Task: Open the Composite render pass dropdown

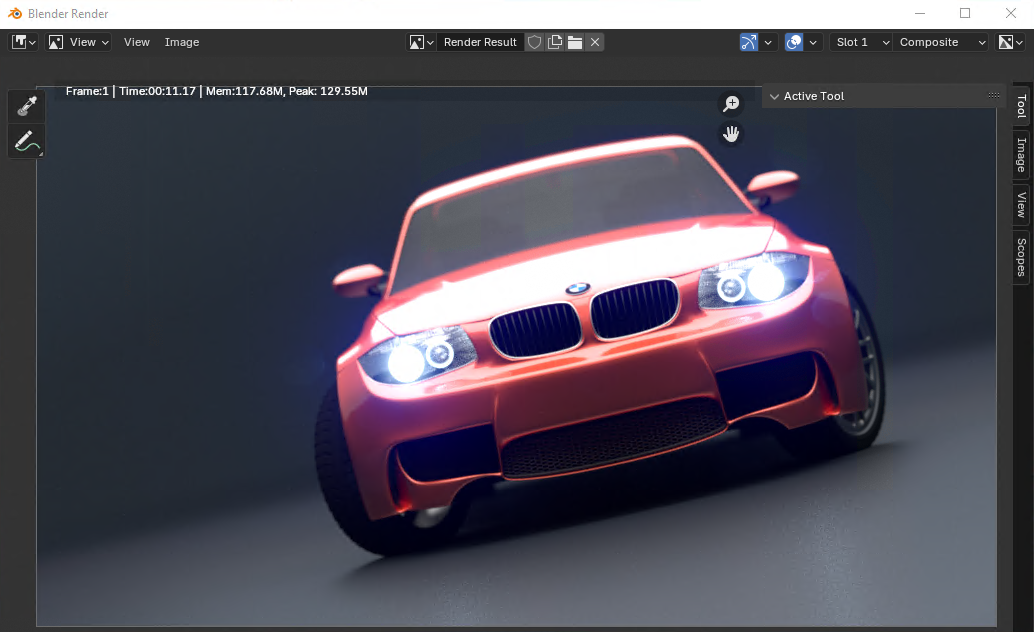Action: coord(940,42)
